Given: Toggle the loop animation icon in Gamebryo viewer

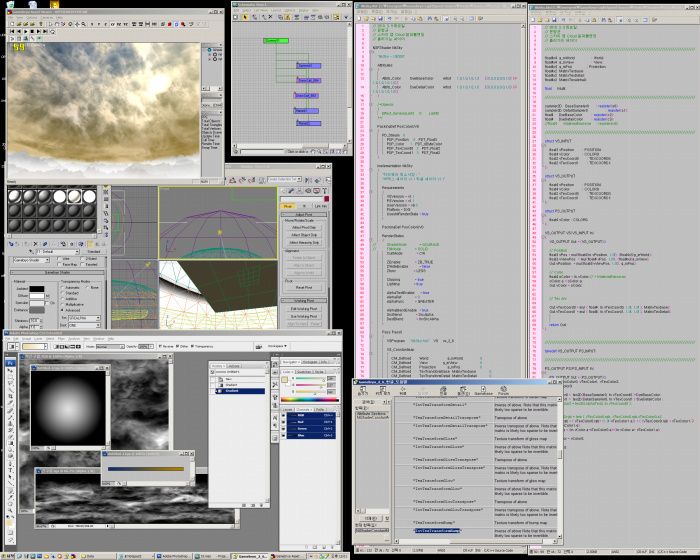Looking at the screenshot, I should [52, 31].
